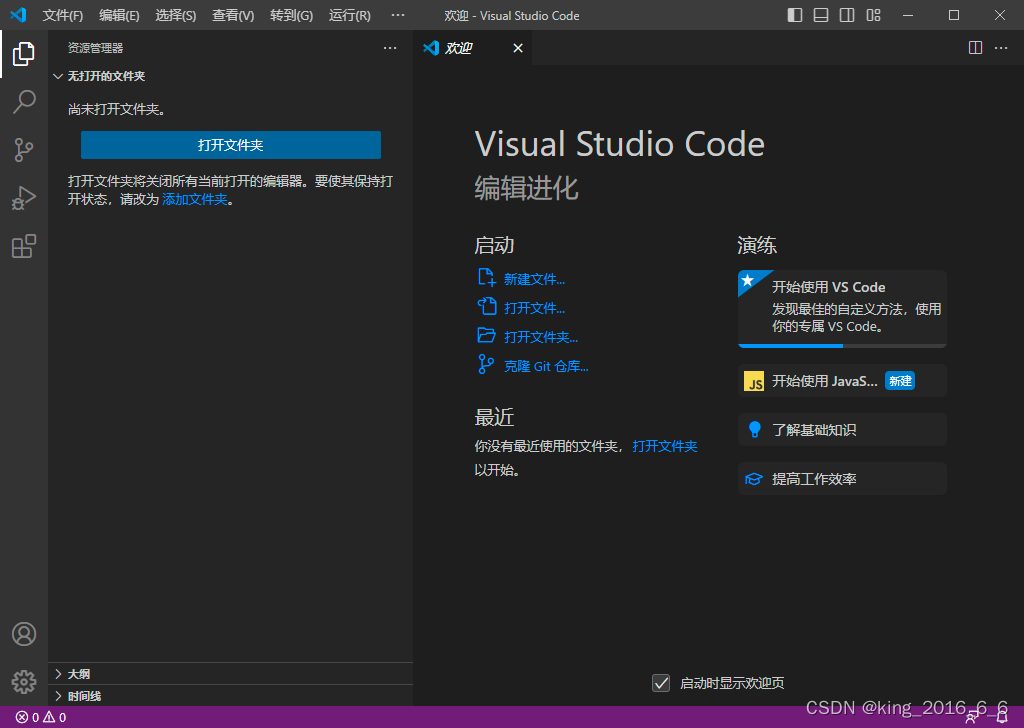The width and height of the screenshot is (1024, 728).
Task: Click the git branch icon under 启动
Action: tap(485, 364)
